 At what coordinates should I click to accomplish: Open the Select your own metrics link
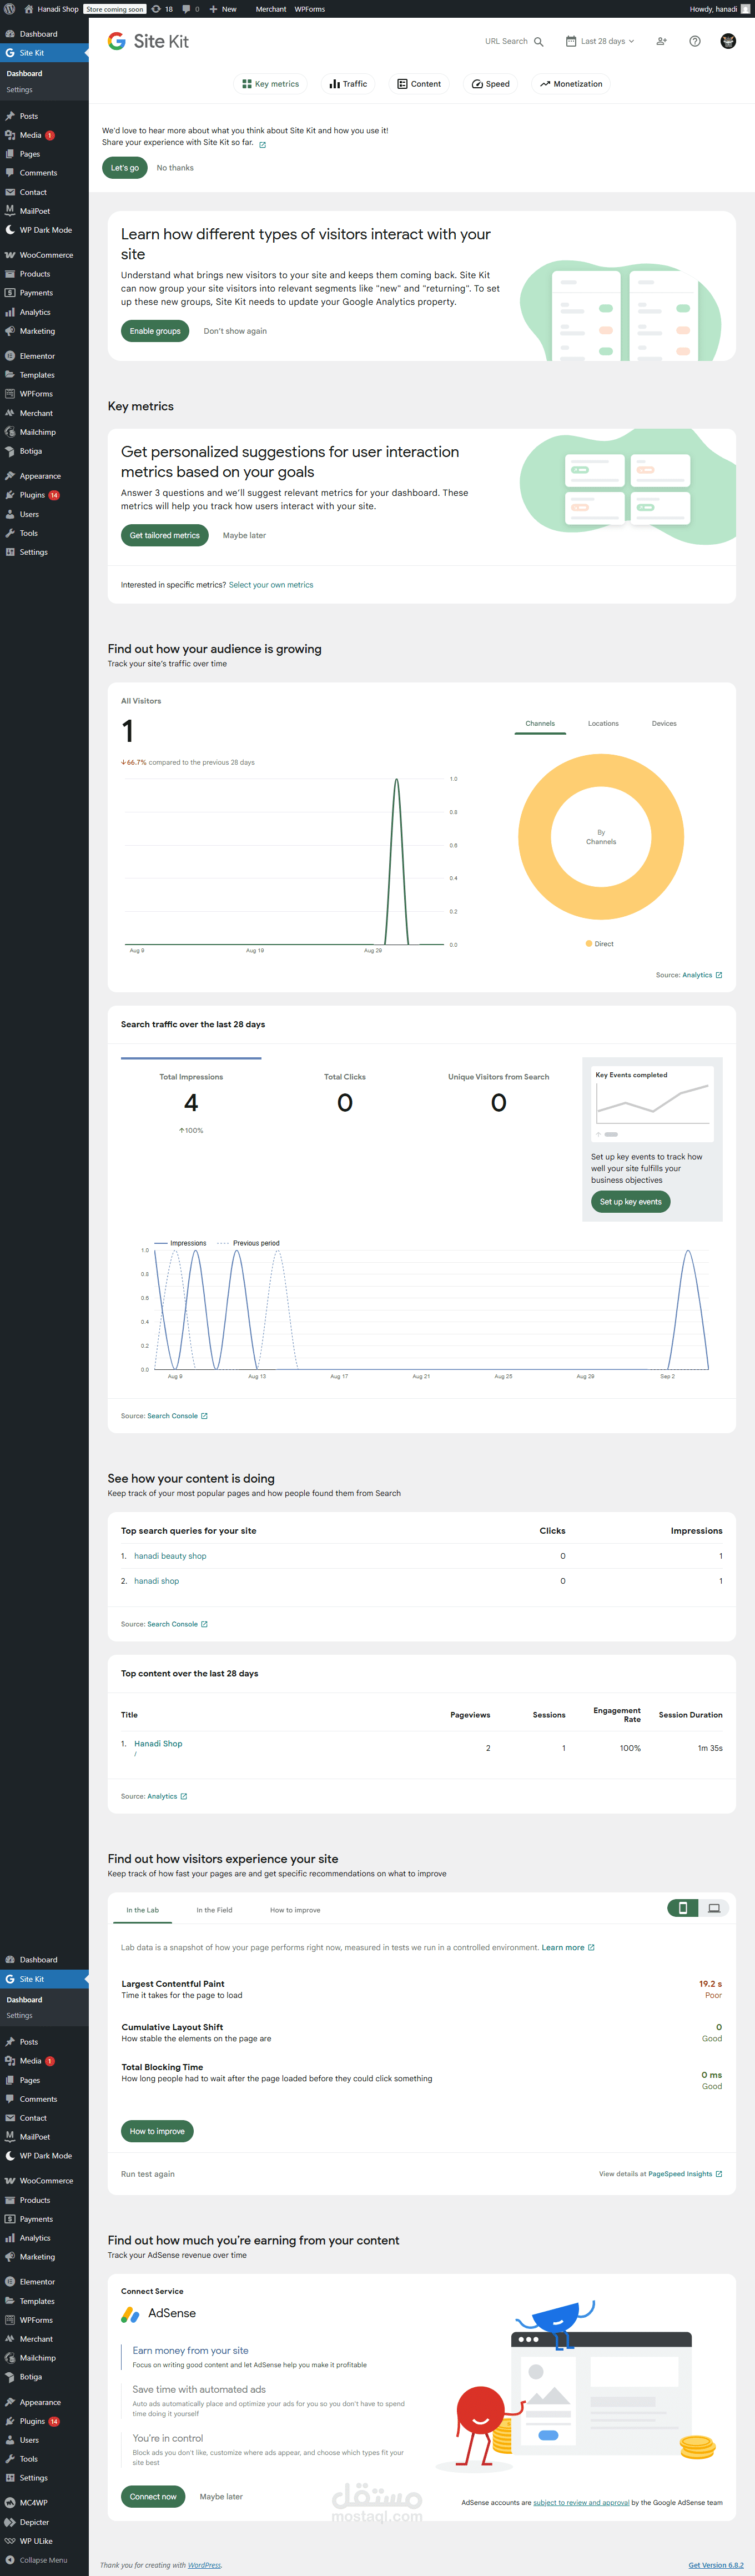pyautogui.click(x=271, y=585)
